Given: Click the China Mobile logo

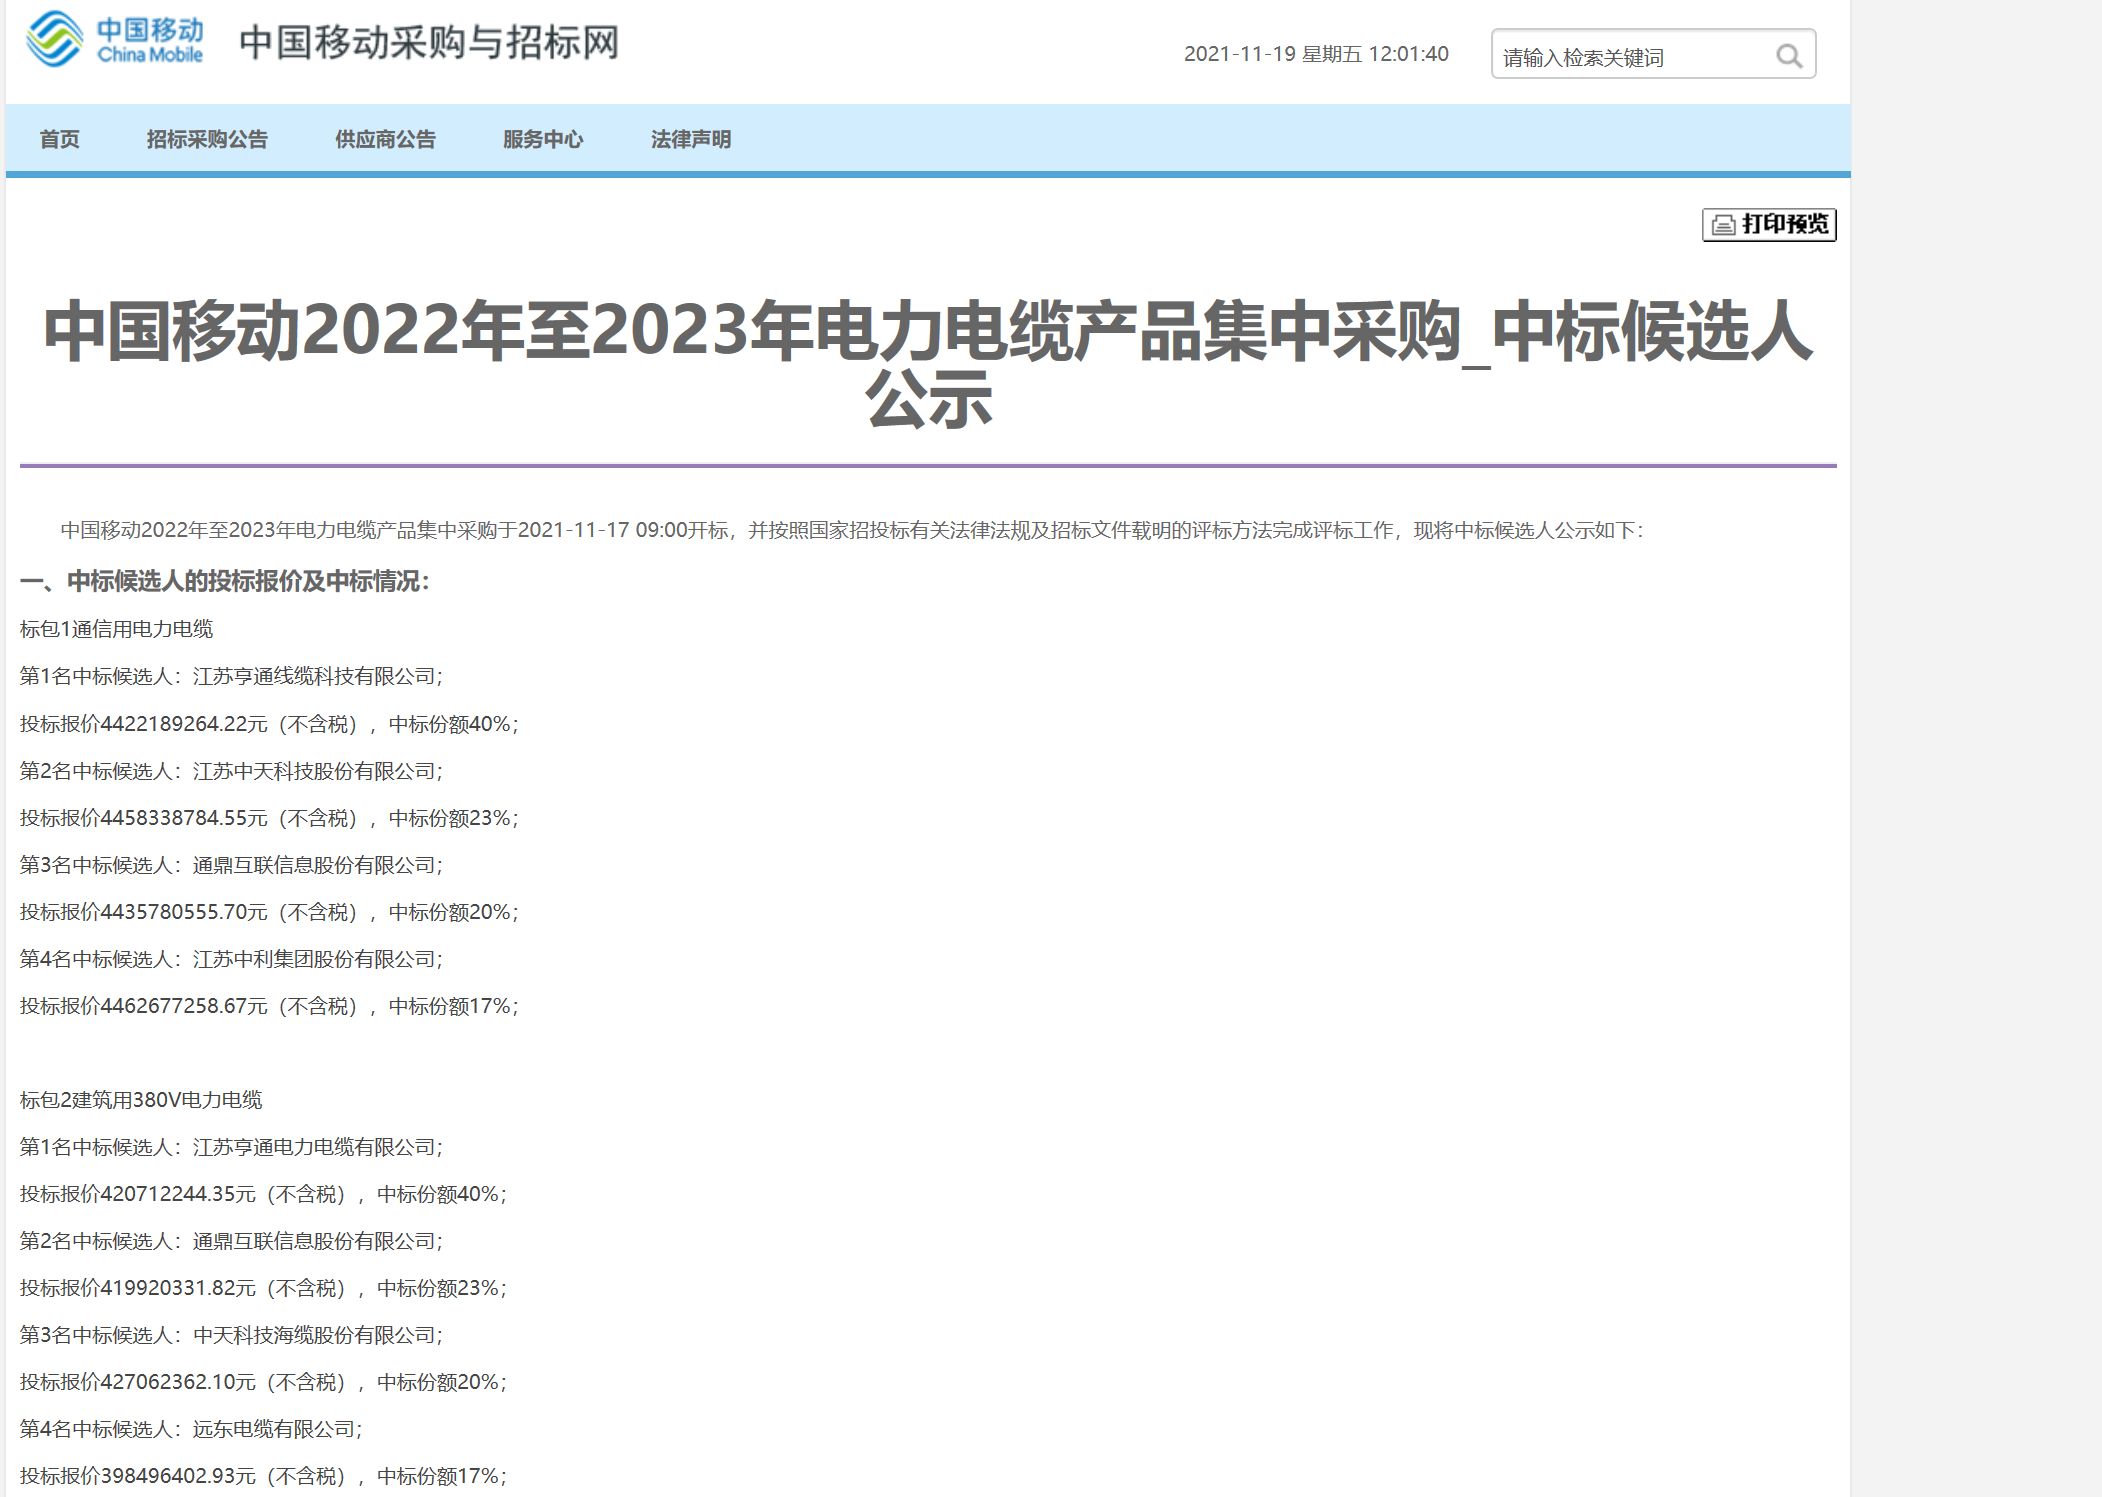Looking at the screenshot, I should [x=115, y=40].
